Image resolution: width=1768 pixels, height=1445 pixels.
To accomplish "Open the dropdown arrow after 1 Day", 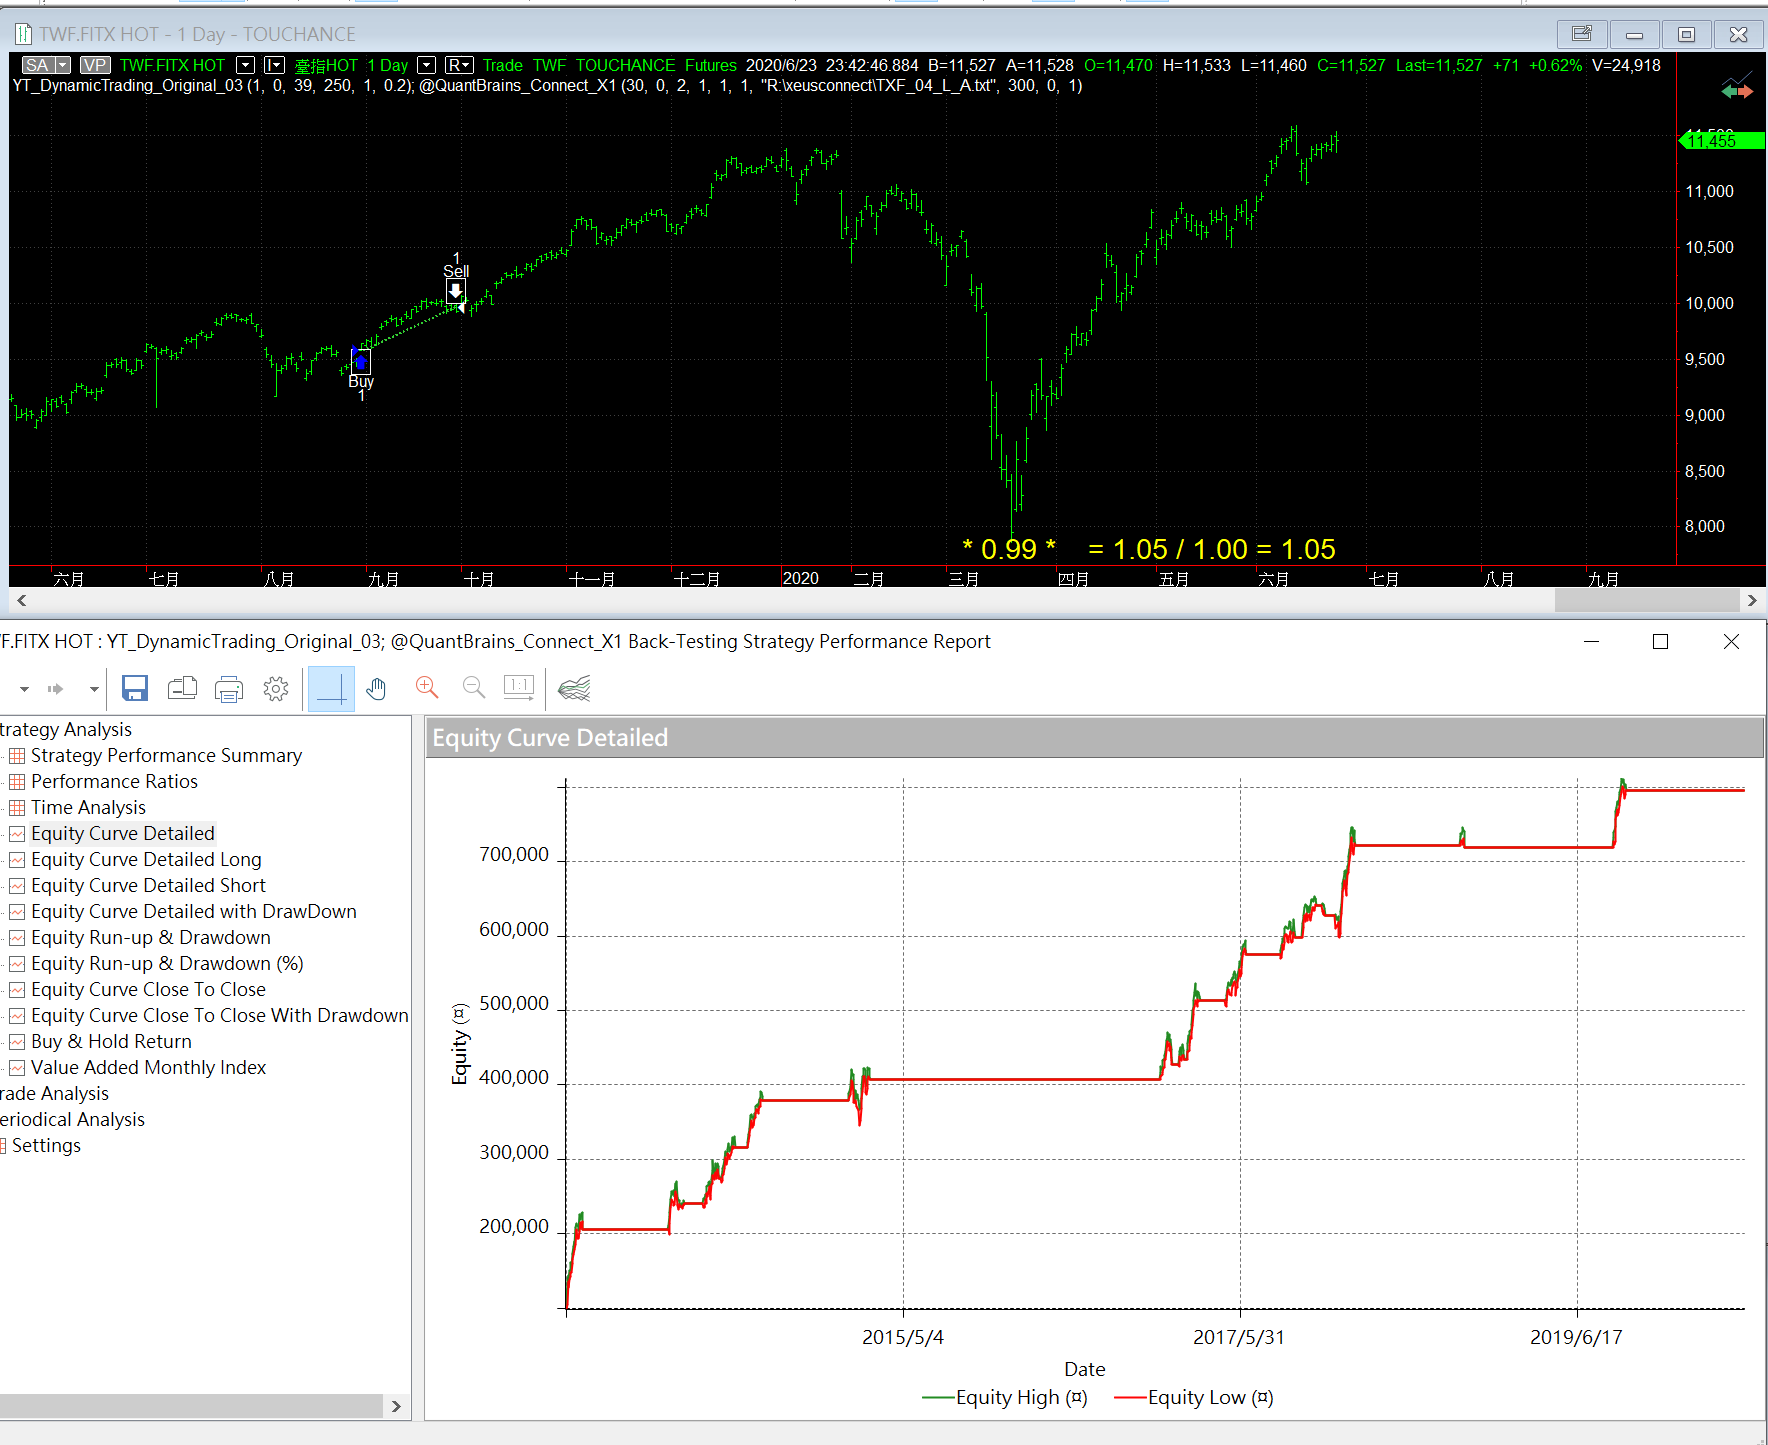I will pos(427,65).
